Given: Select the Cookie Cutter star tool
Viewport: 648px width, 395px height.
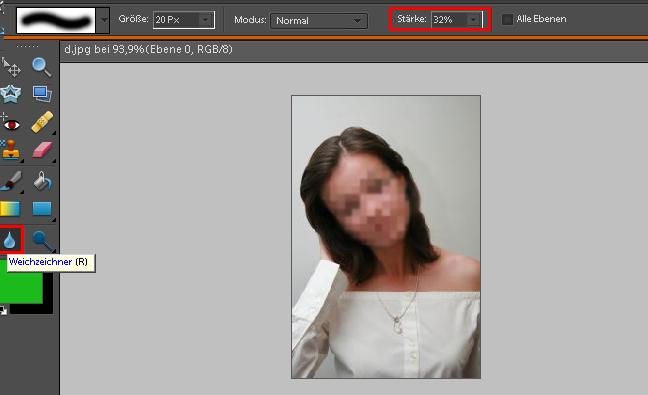Looking at the screenshot, I should [x=10, y=94].
